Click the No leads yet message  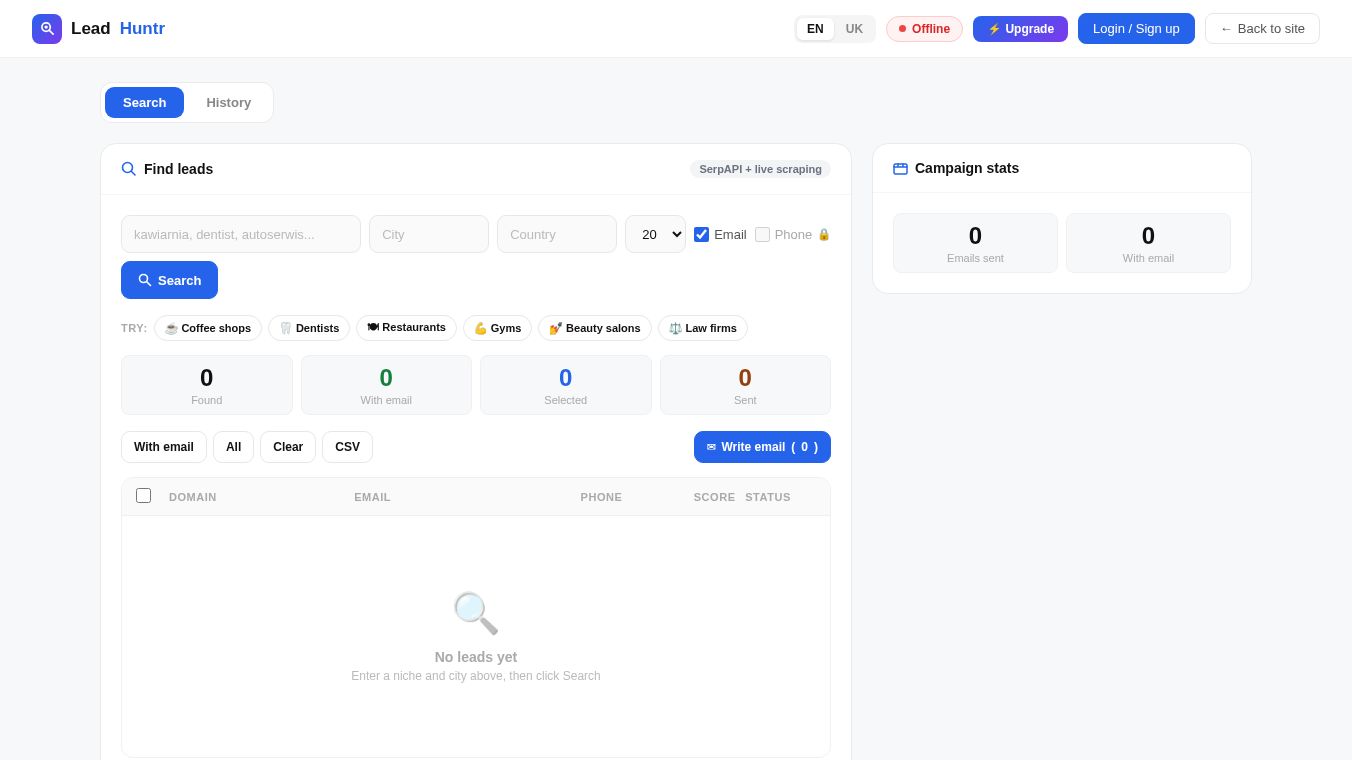tap(476, 657)
